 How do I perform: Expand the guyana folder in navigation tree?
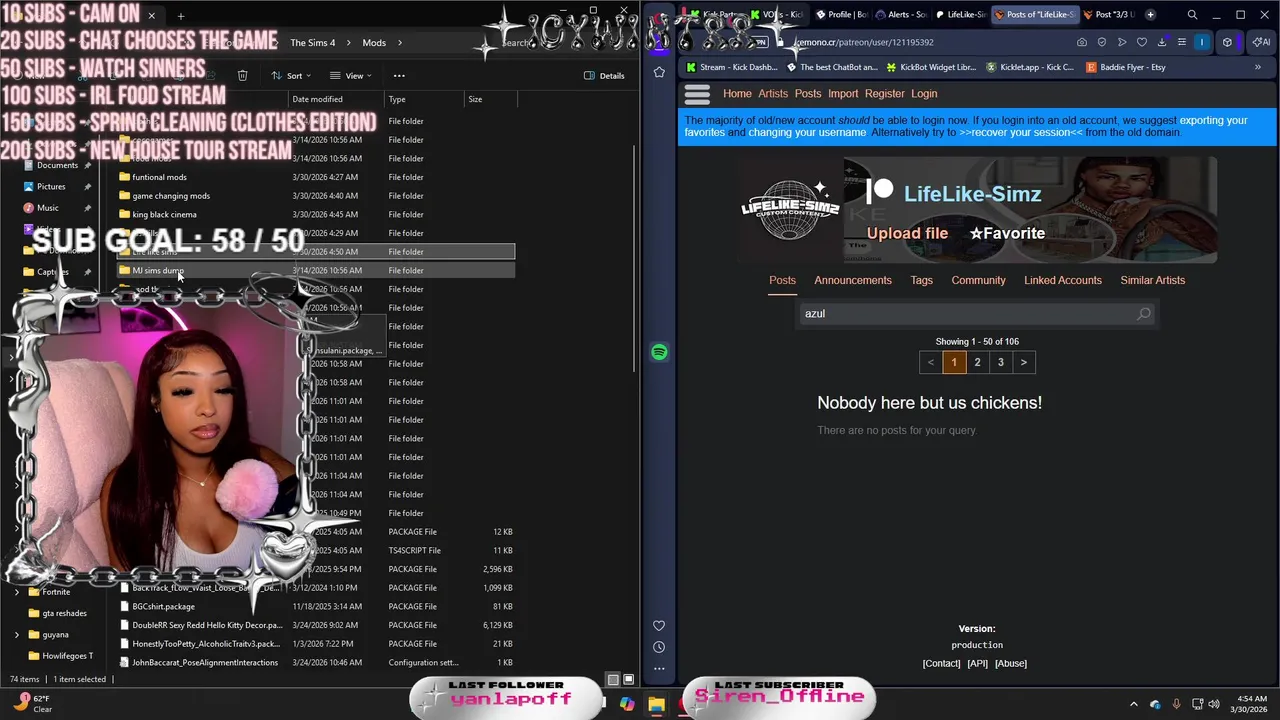tap(17, 634)
